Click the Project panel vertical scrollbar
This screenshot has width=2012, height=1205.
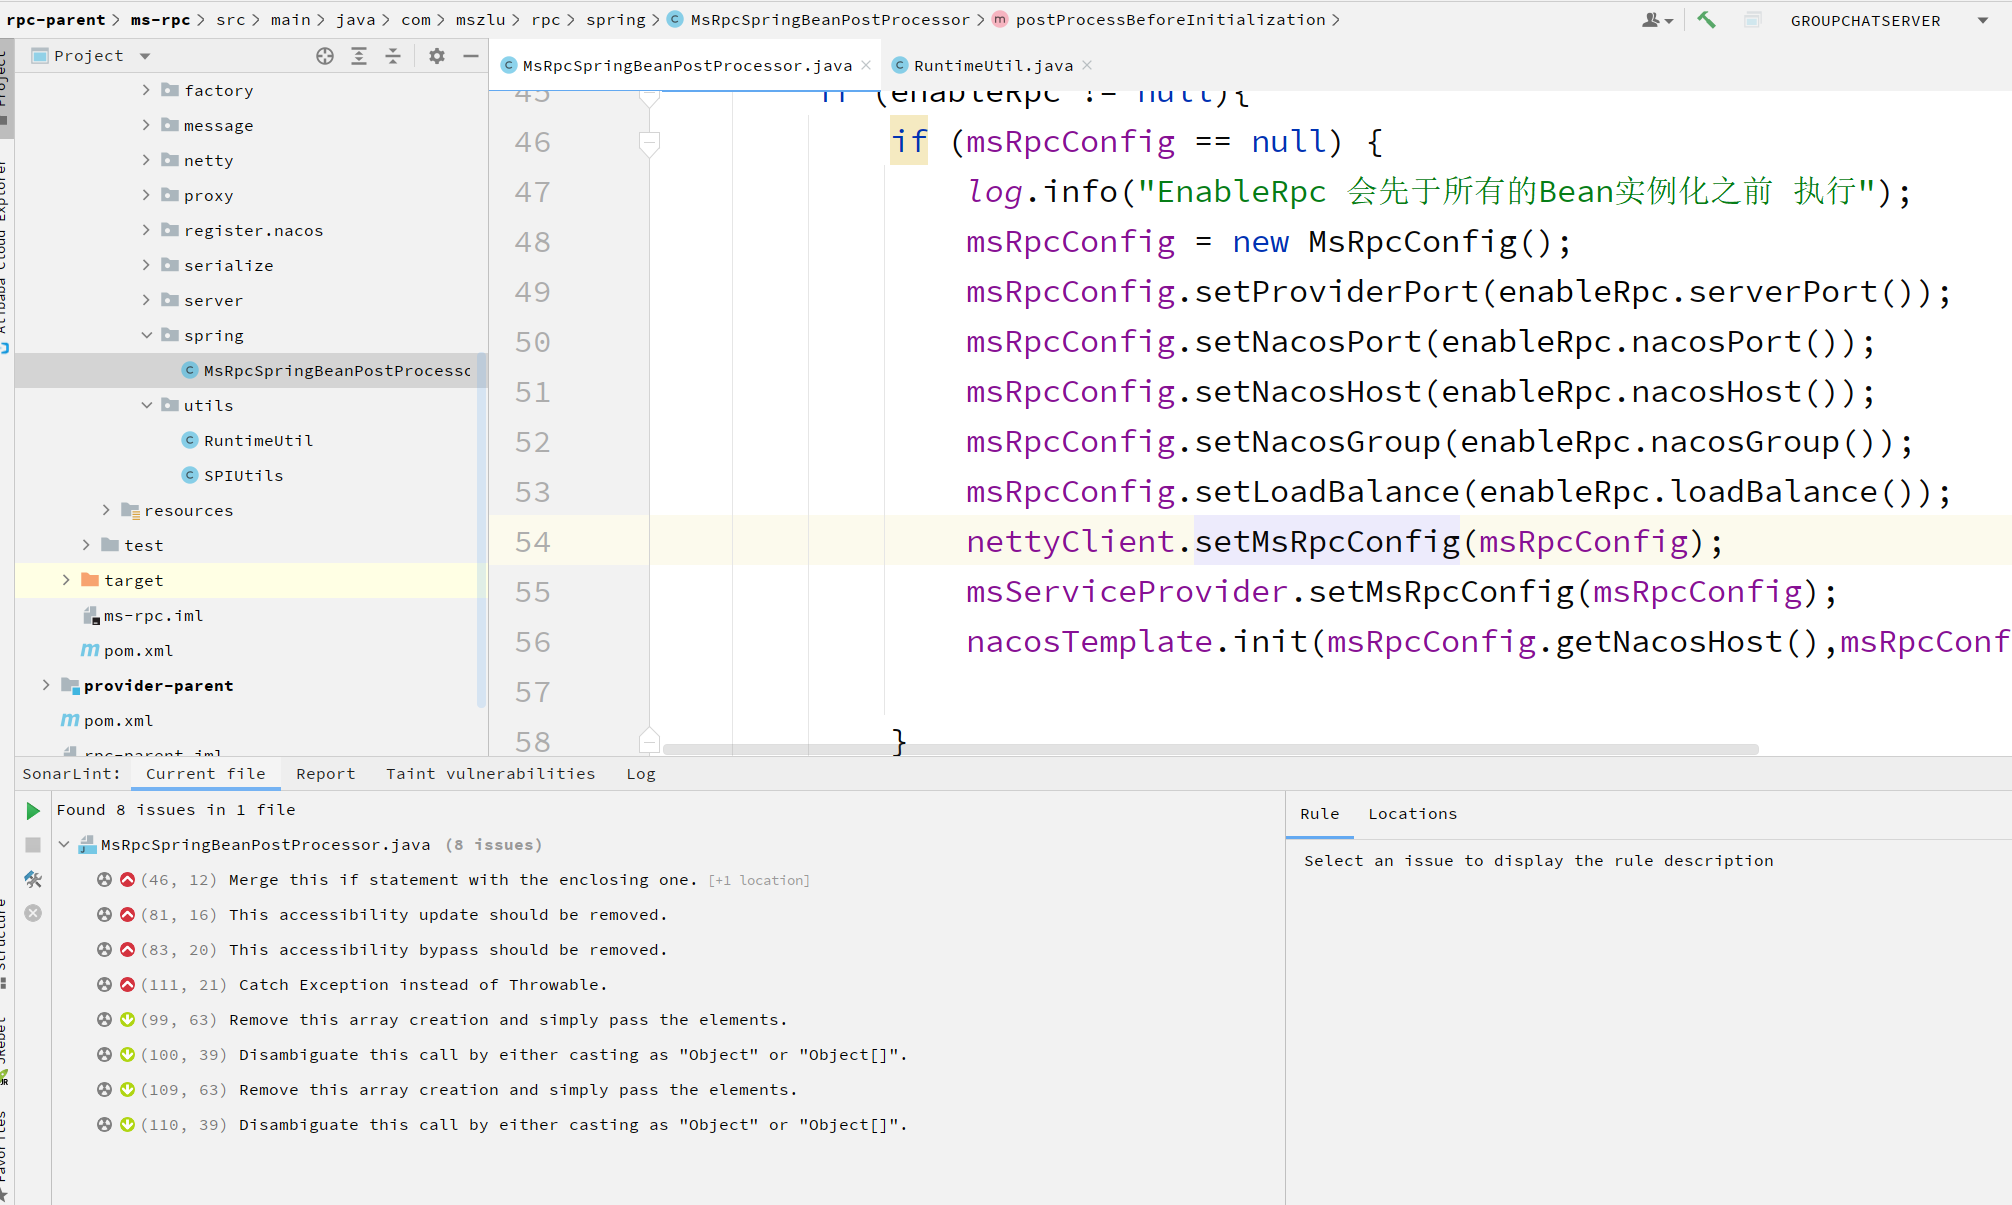coord(482,530)
